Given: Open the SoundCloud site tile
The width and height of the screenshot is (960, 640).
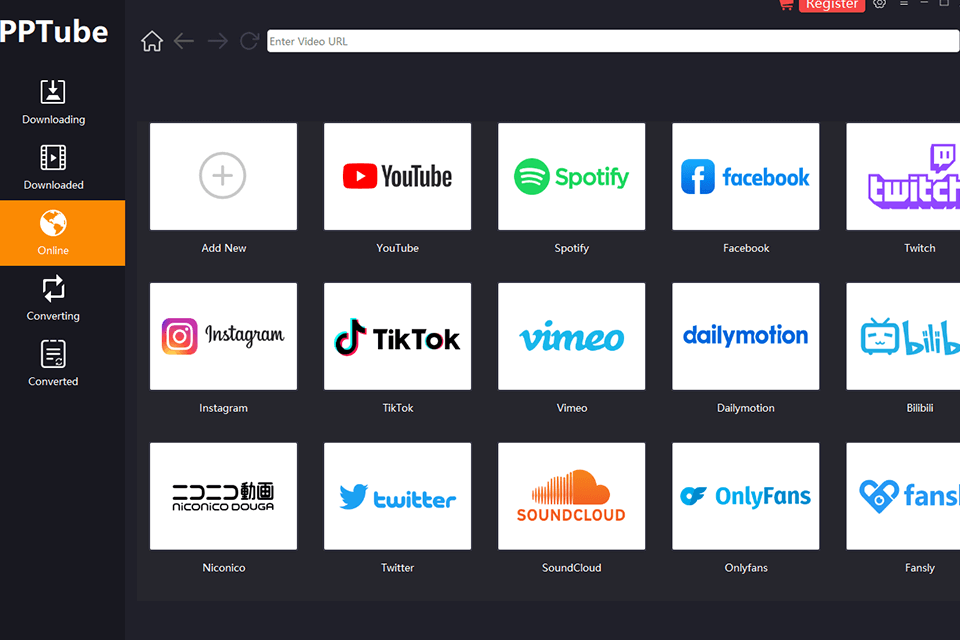Looking at the screenshot, I should (571, 496).
